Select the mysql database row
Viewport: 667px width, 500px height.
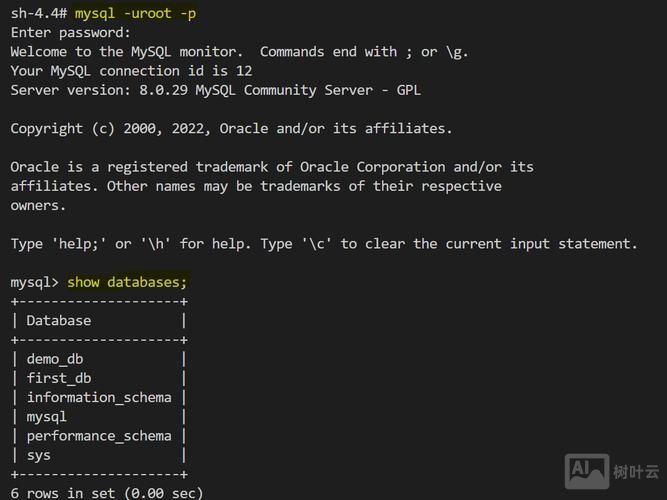click(46, 416)
